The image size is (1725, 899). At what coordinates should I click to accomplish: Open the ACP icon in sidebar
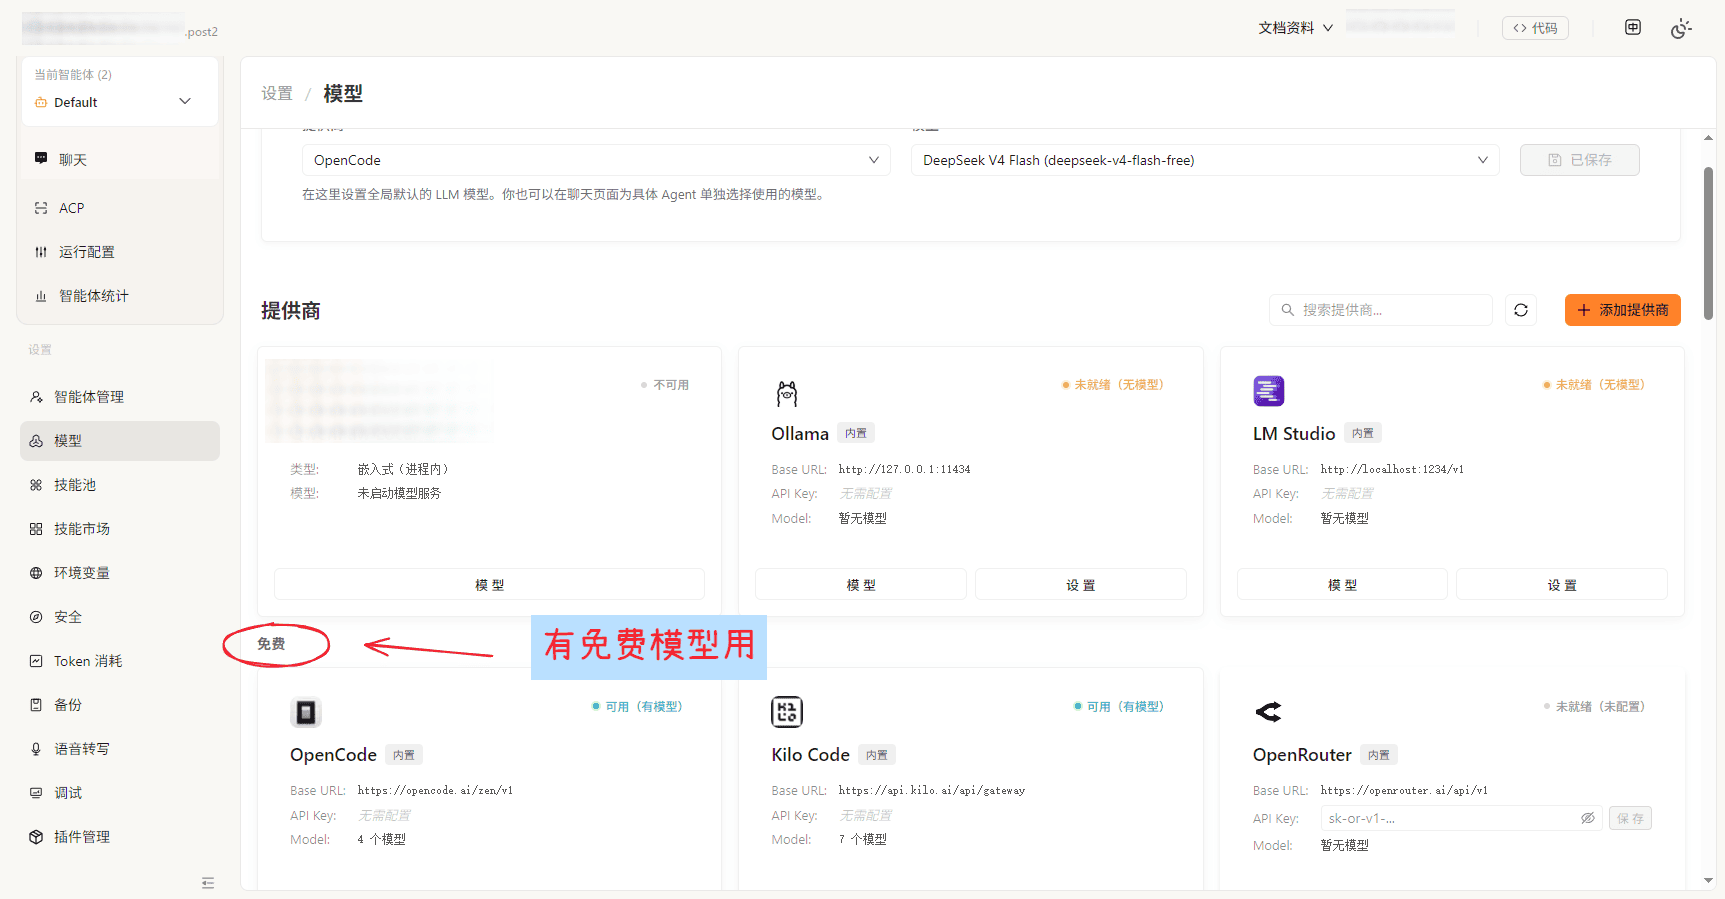tap(41, 208)
